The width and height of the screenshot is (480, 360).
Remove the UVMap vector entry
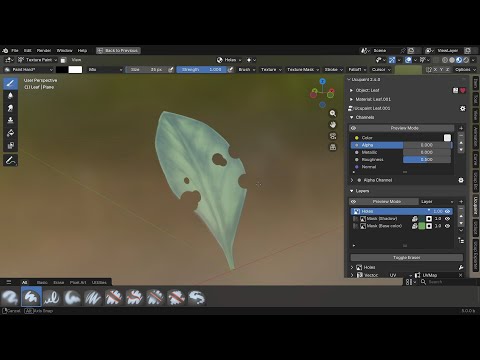click(x=461, y=275)
